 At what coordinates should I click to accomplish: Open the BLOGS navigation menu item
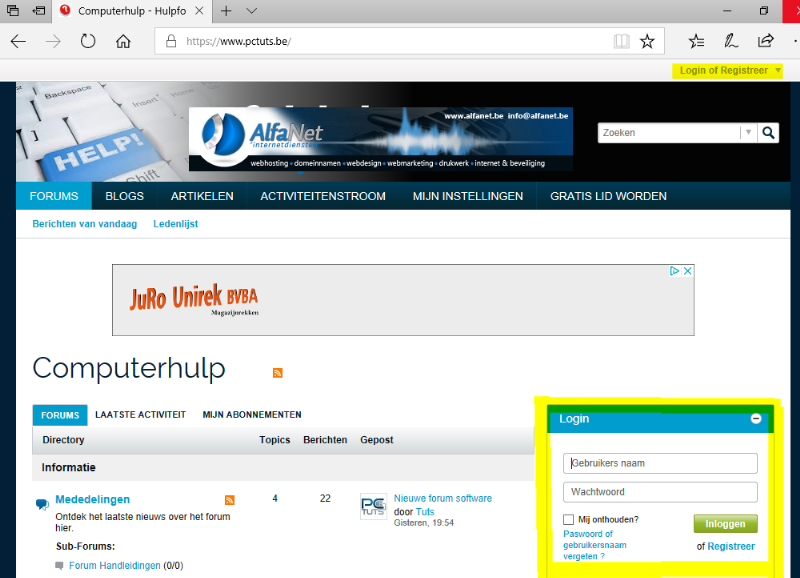[124, 196]
